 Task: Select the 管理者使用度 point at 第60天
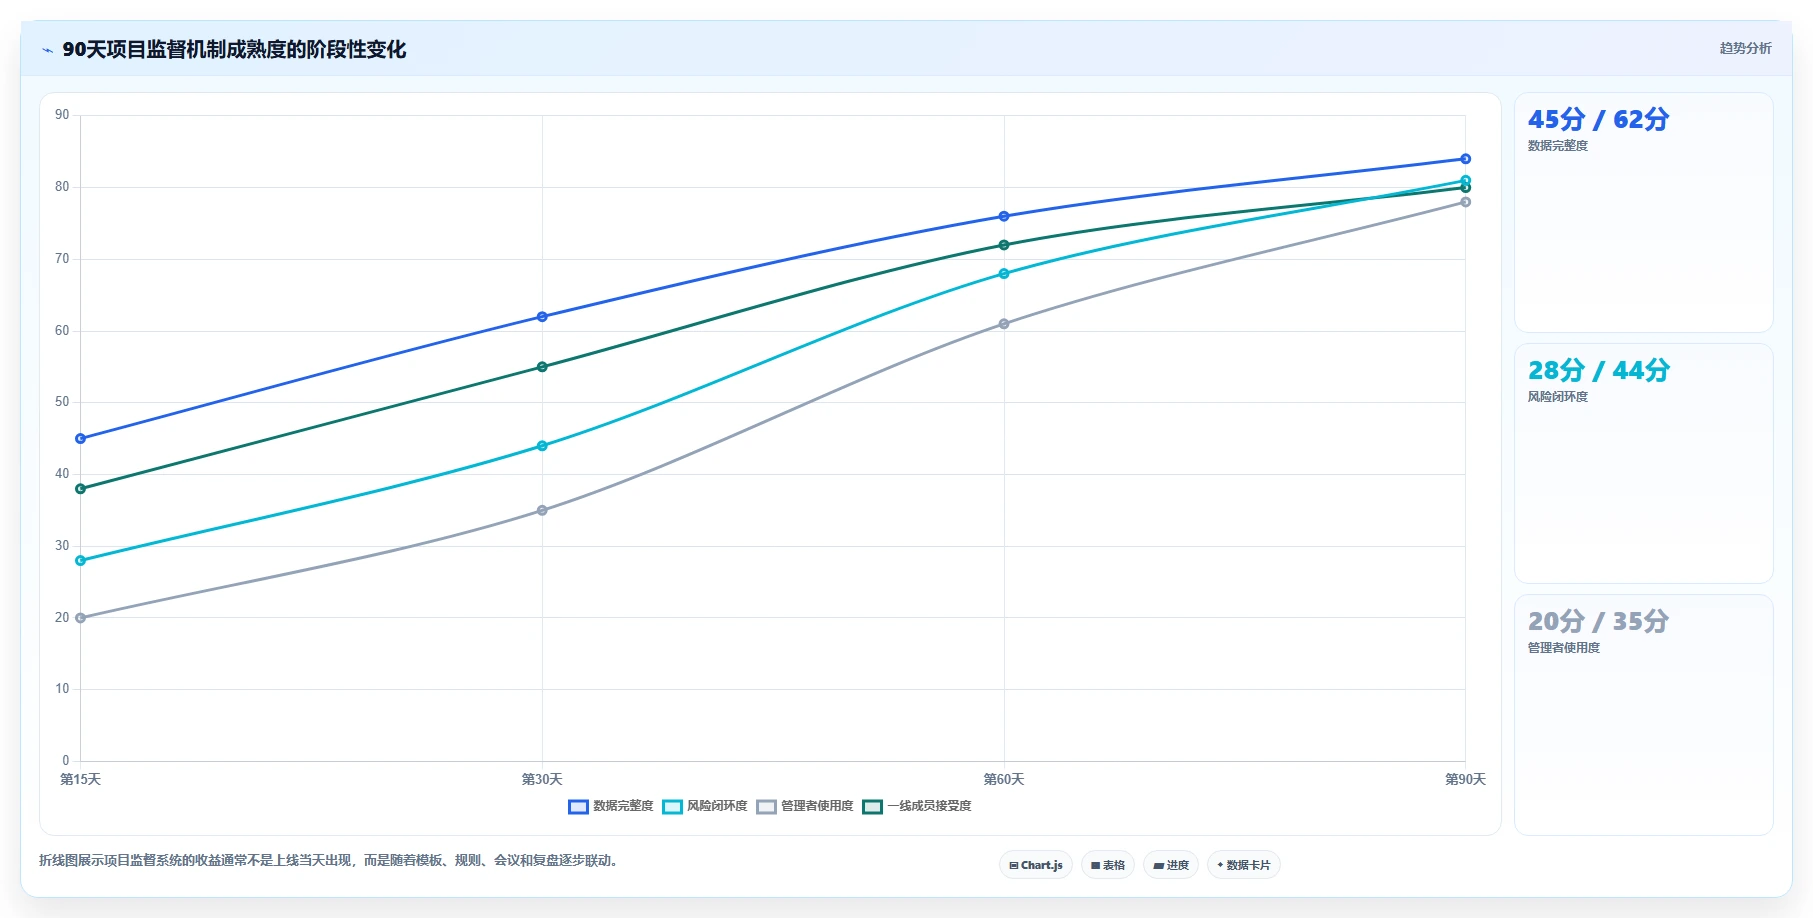point(1004,324)
